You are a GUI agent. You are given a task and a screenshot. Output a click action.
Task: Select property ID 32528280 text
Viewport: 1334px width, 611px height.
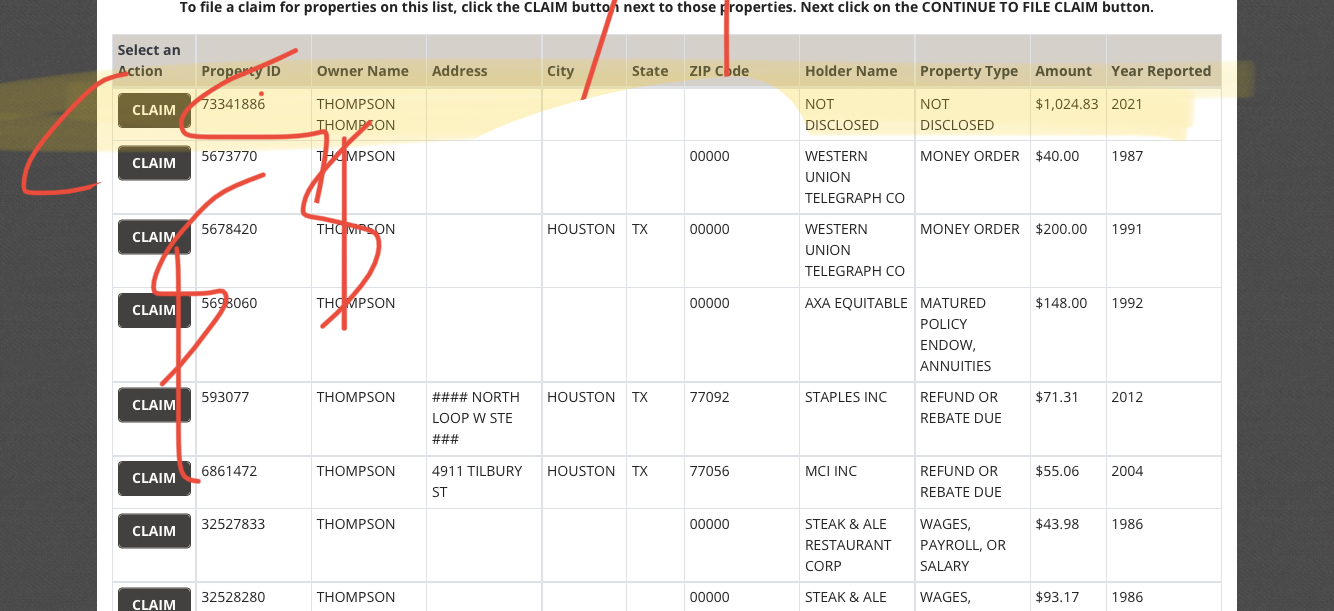point(233,597)
